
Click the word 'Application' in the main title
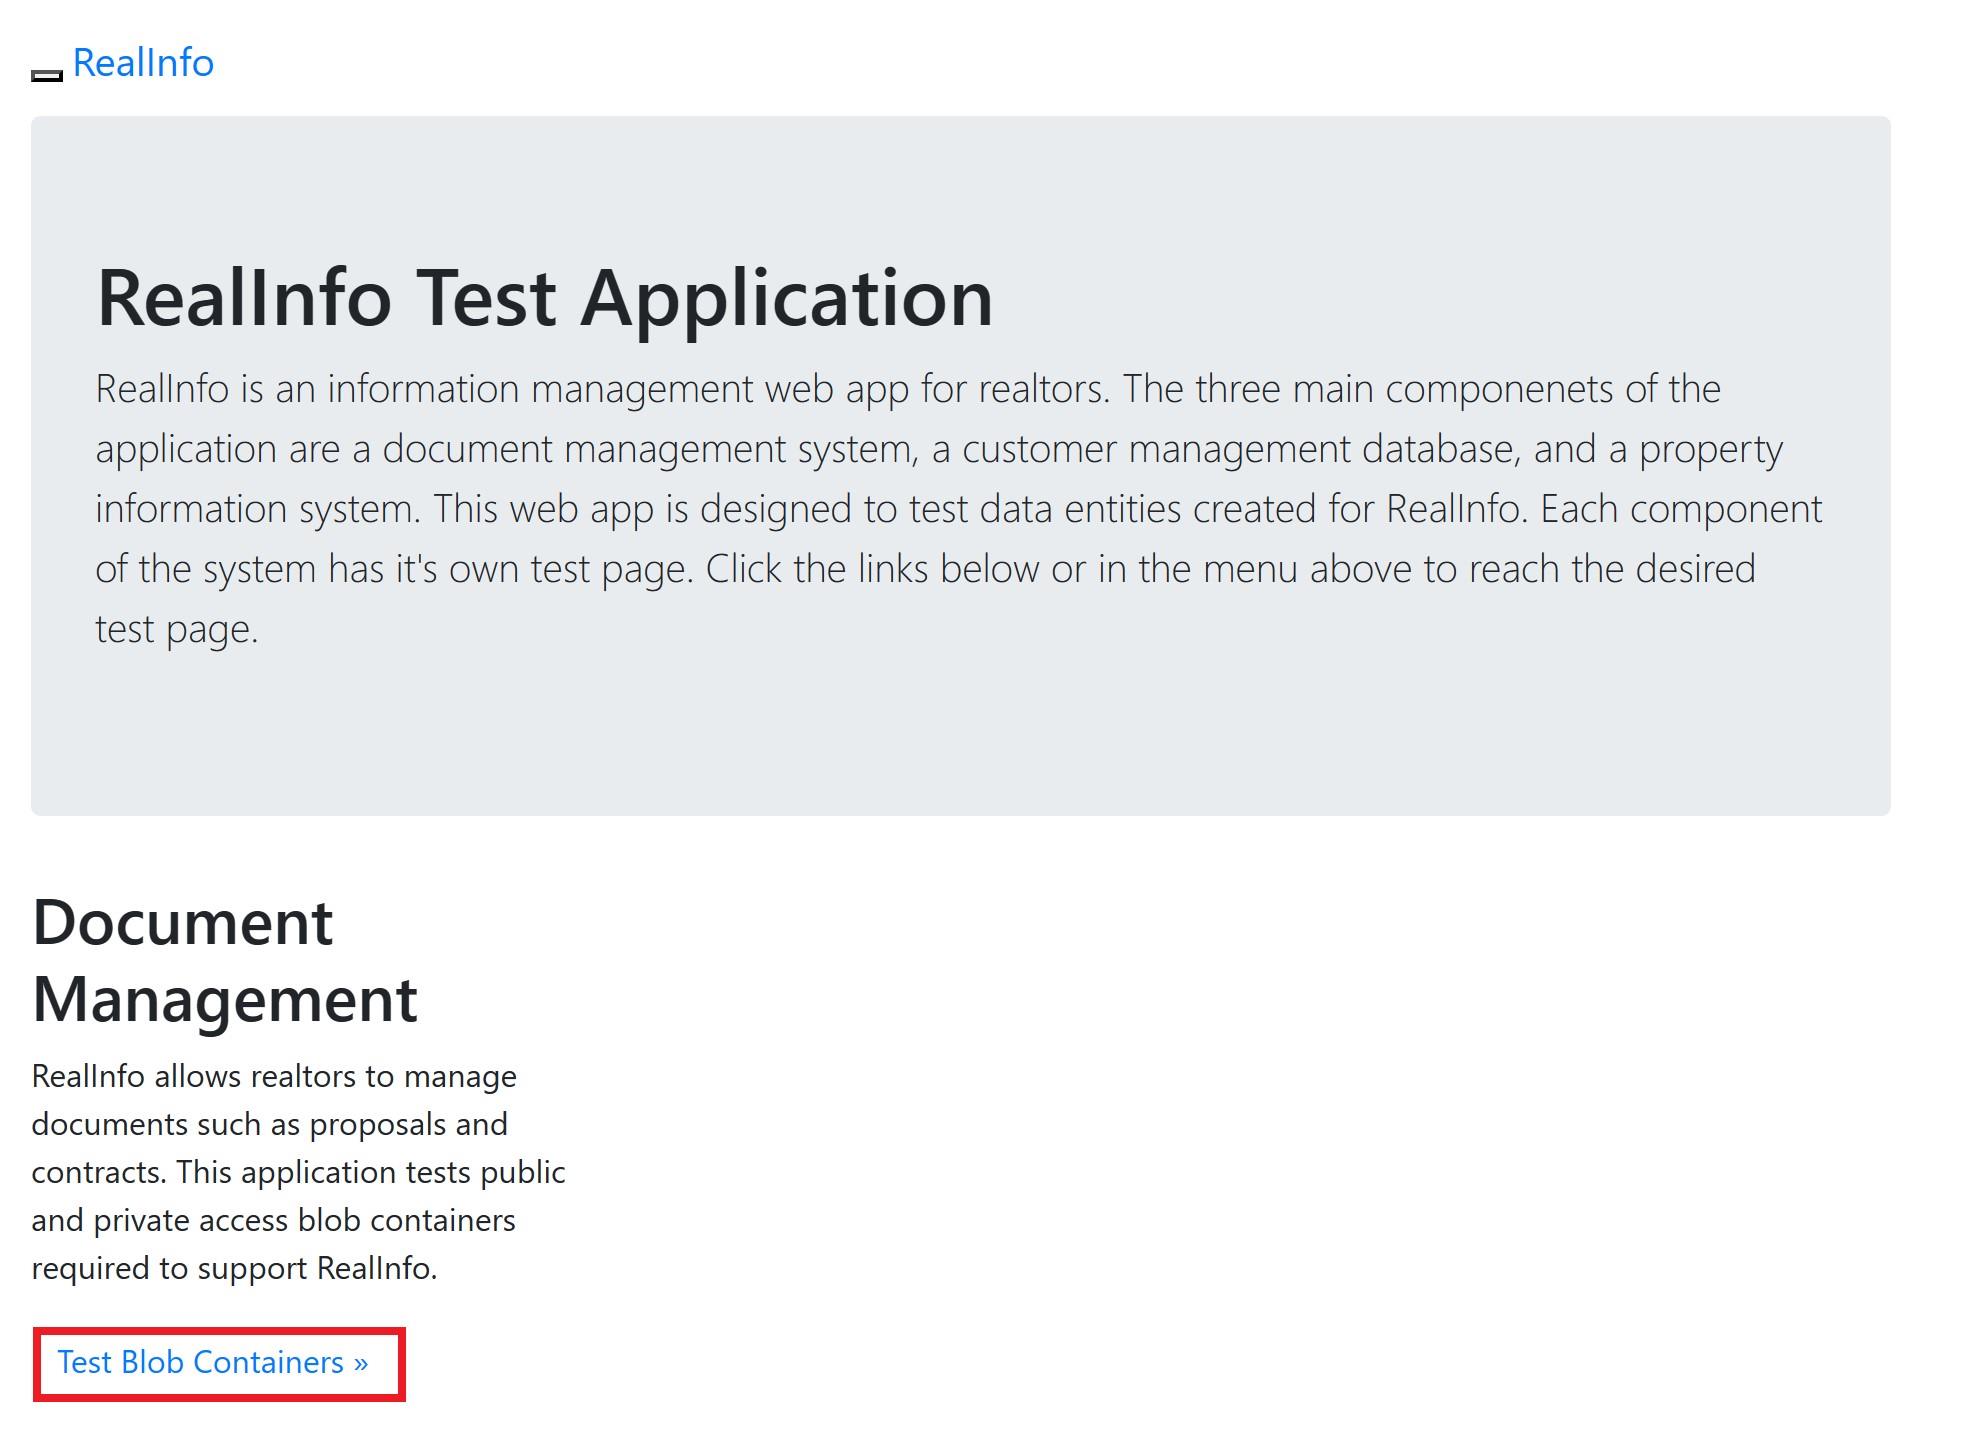[786, 298]
